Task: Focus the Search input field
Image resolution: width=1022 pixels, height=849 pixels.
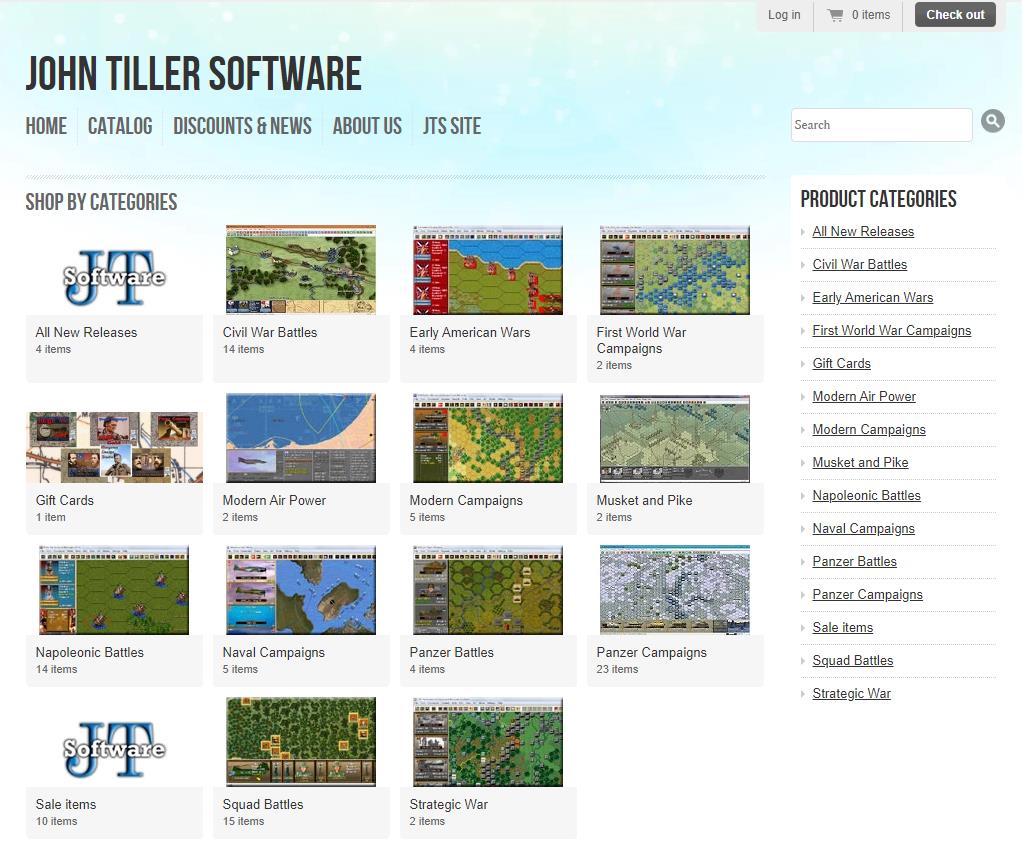Action: (881, 125)
